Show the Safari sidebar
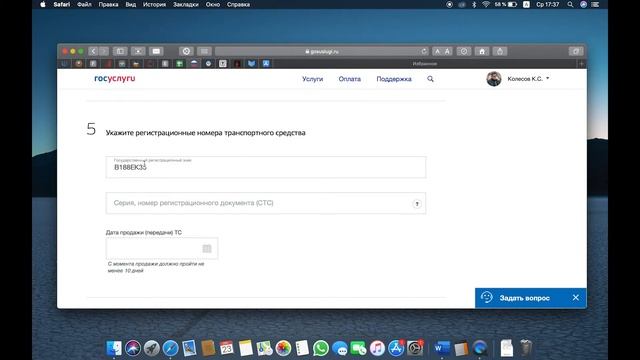Viewport: 640px width, 360px height. [120, 51]
